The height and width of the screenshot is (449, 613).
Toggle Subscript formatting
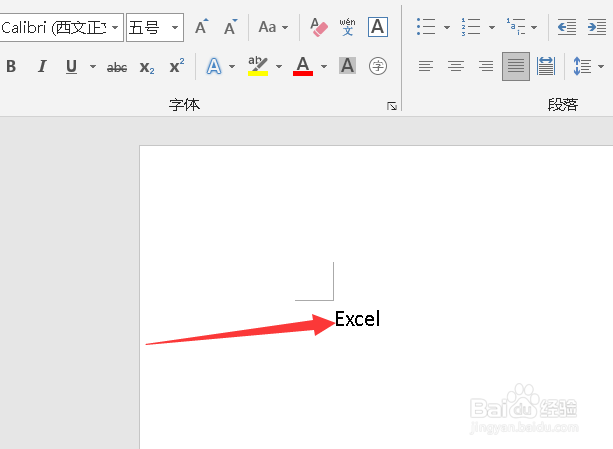point(147,67)
